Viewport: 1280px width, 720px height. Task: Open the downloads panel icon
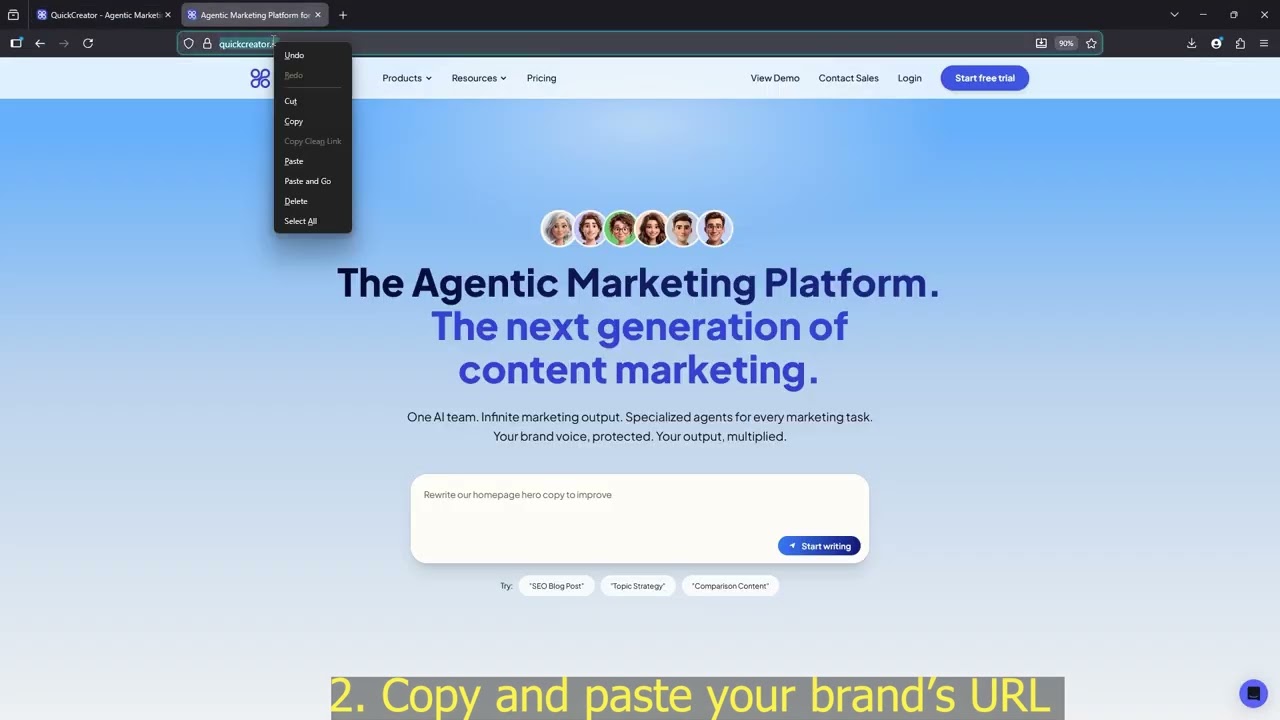(1191, 43)
